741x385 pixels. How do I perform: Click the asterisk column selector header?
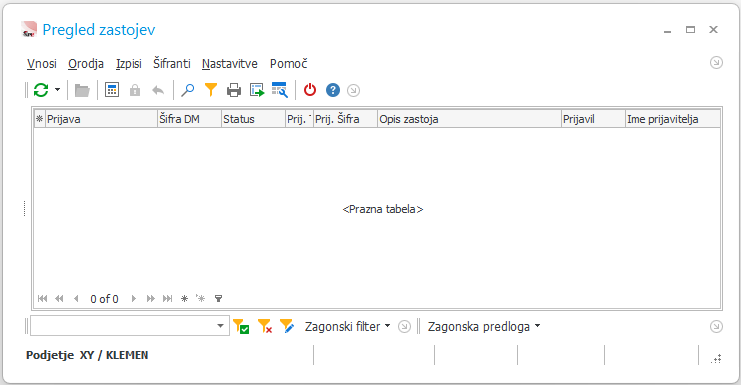point(40,119)
